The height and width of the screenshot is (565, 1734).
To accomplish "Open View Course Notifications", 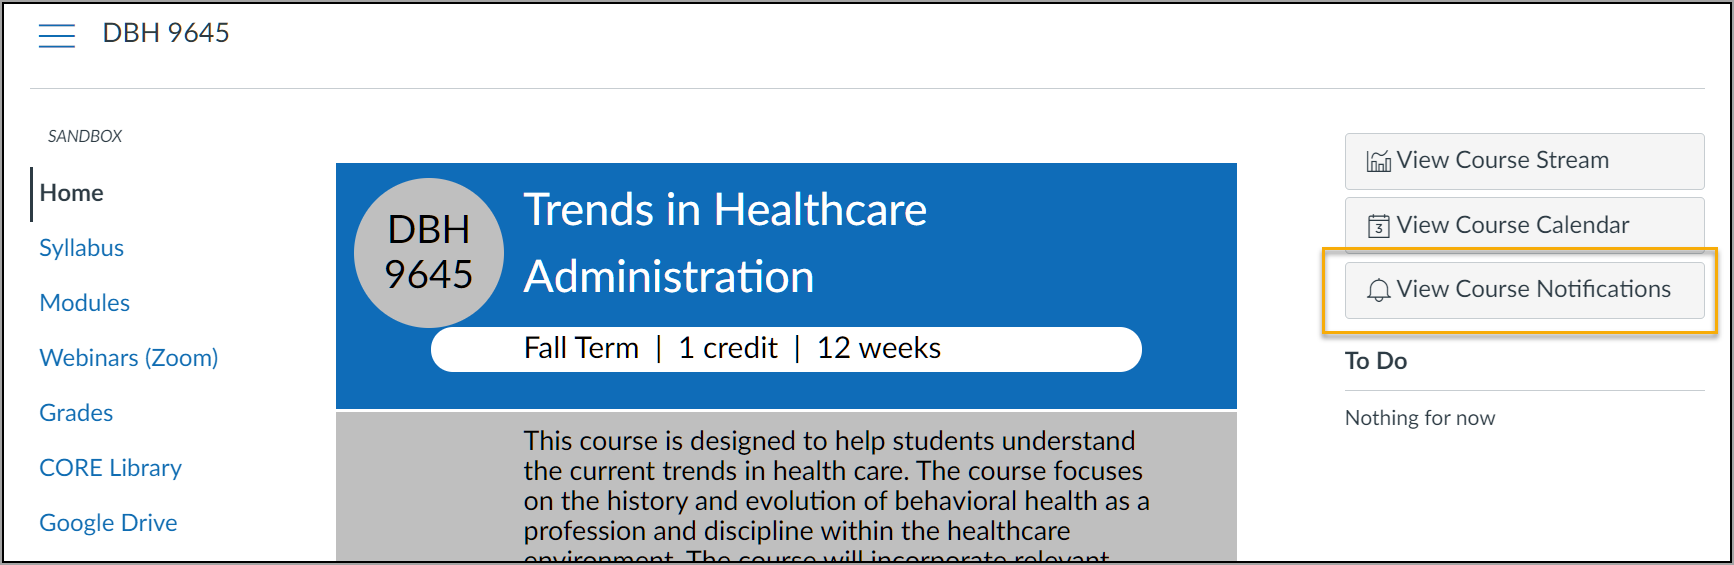I will pos(1524,290).
